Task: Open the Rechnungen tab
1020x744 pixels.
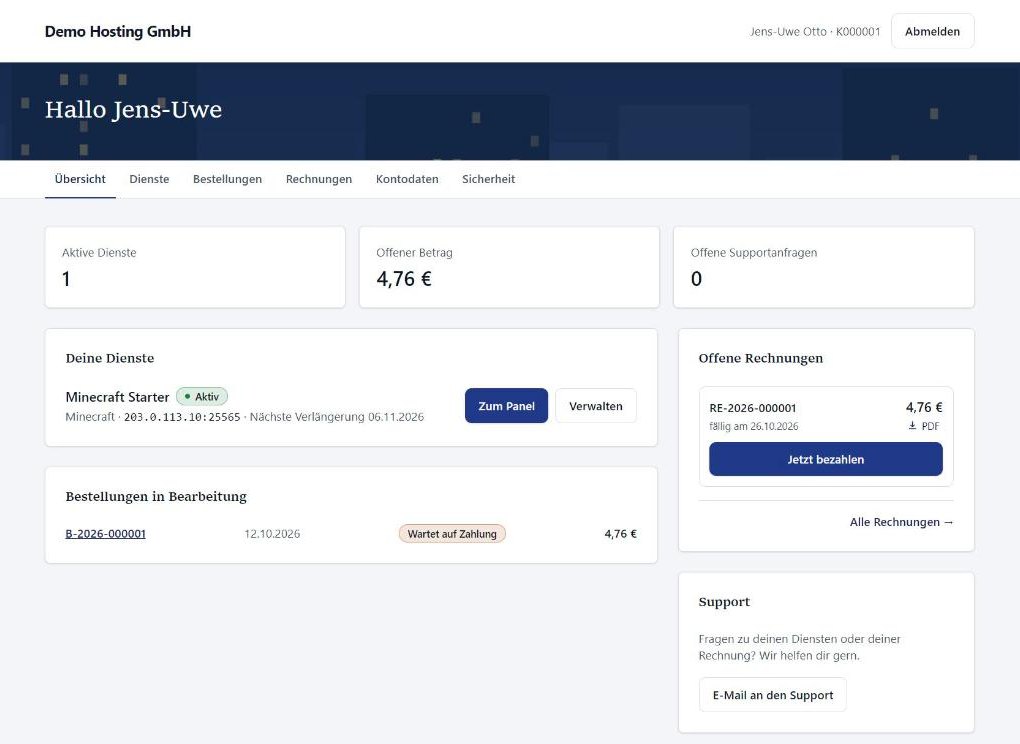Action: coord(319,179)
